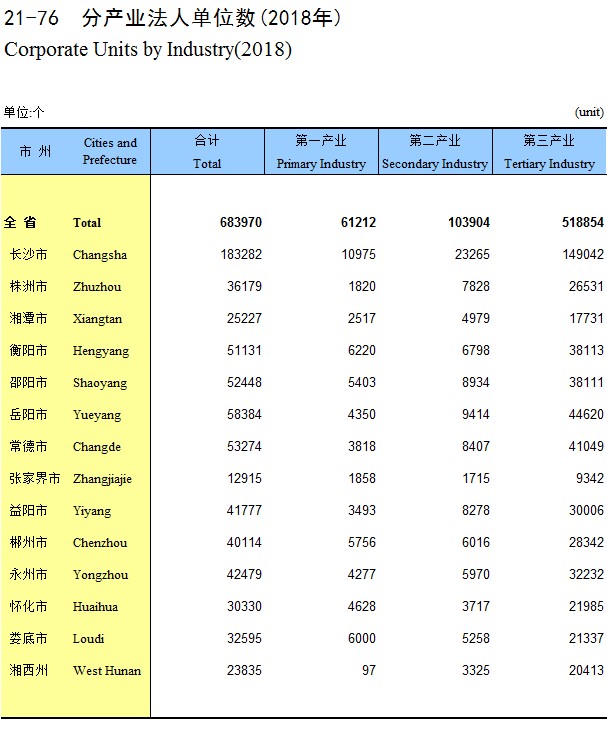Select the 'Changsha' row label
Screen dimensions: 607x751
(x=100, y=255)
